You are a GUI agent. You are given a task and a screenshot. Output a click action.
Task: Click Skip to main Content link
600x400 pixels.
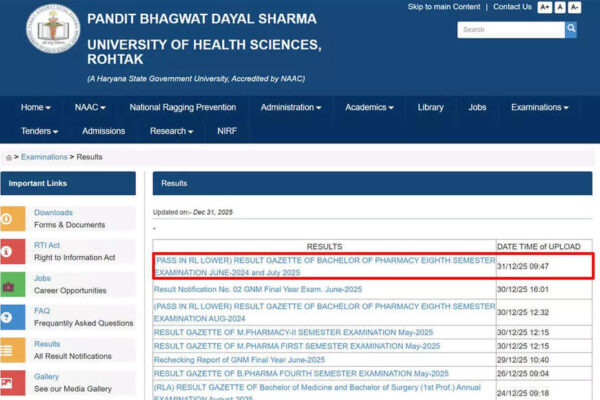(x=443, y=7)
